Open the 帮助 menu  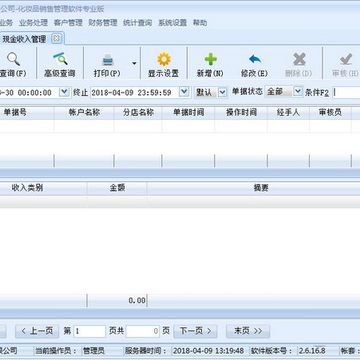[200, 23]
